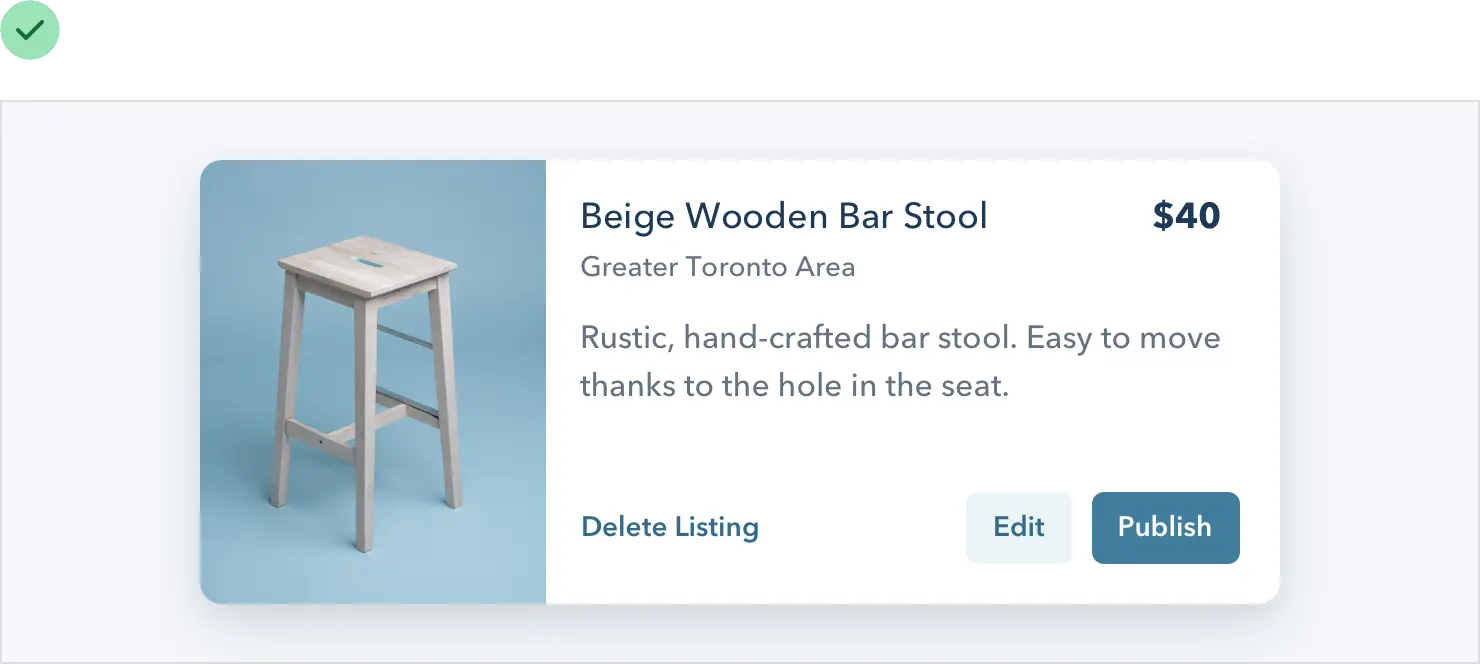Click the word 'Beige' in the title

(x=627, y=216)
